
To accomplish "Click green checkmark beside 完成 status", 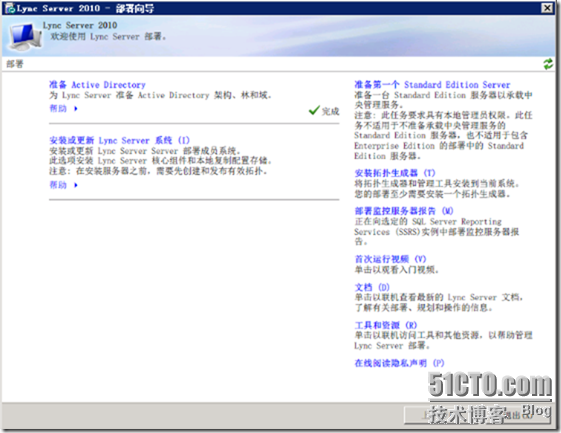I will coord(314,111).
